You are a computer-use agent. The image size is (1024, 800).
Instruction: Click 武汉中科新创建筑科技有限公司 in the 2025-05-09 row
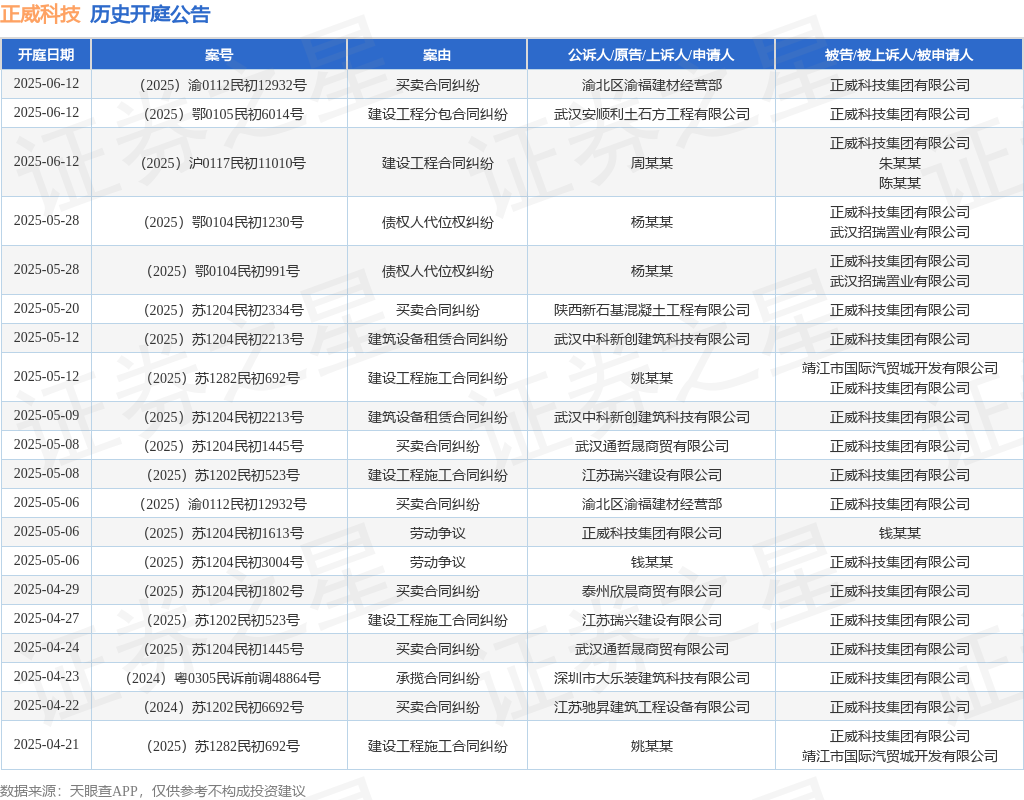(x=652, y=417)
